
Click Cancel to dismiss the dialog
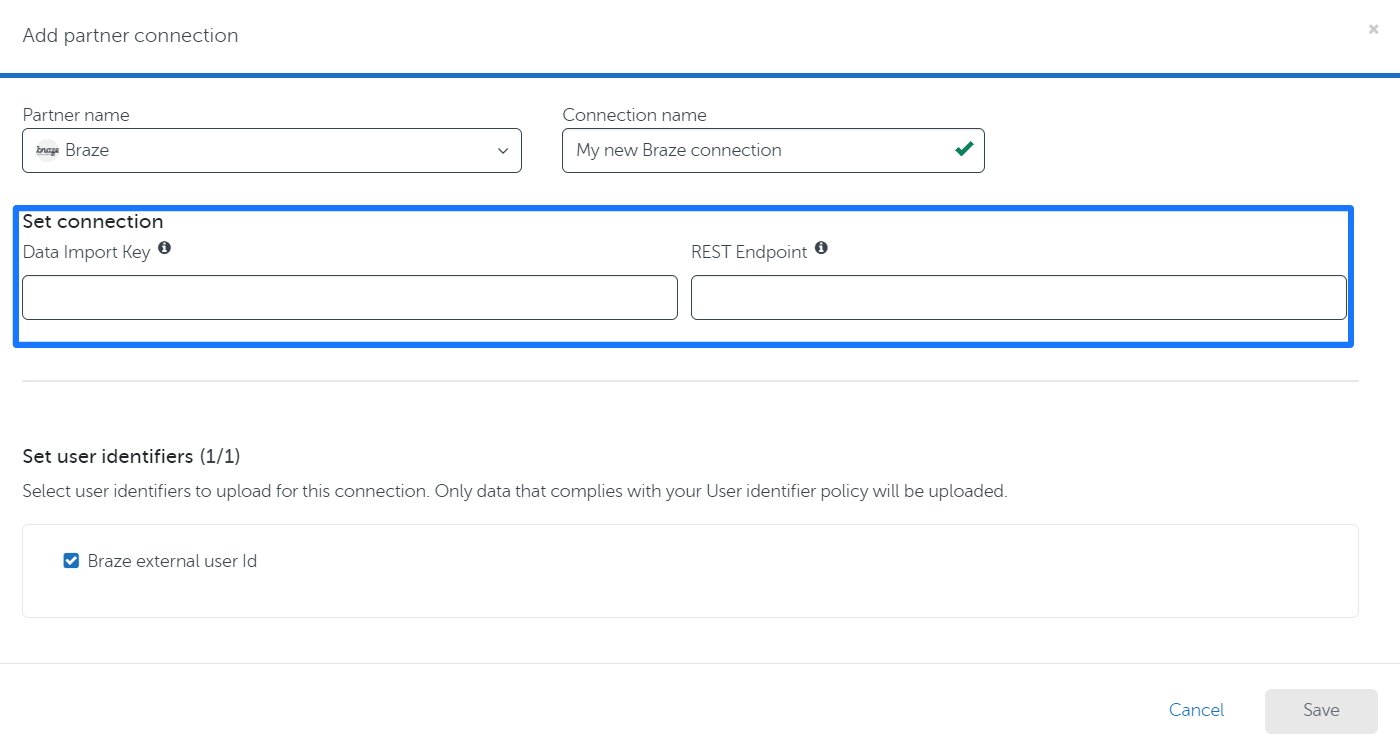(x=1196, y=710)
